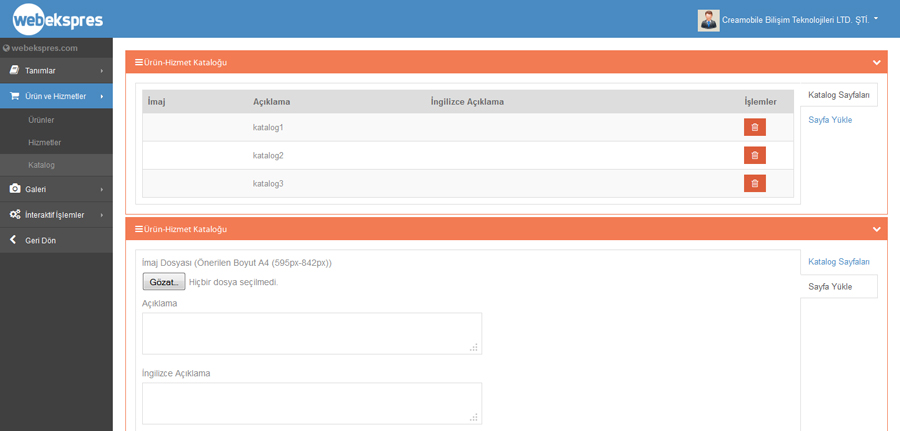
Task: Click the user avatar in header
Action: [708, 20]
